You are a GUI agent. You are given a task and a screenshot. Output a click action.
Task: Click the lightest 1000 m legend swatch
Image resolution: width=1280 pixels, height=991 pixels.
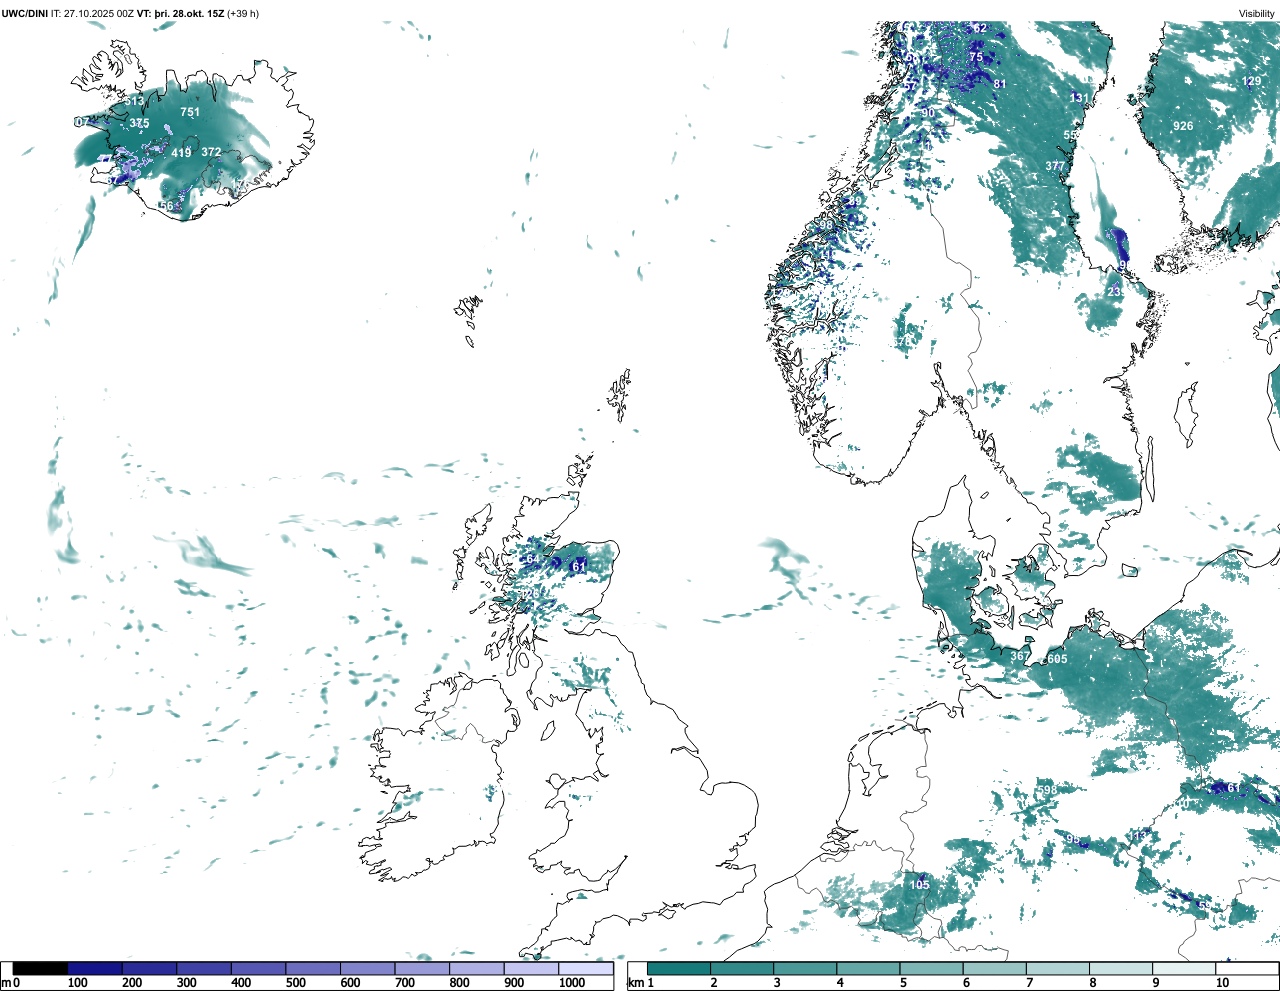point(586,968)
